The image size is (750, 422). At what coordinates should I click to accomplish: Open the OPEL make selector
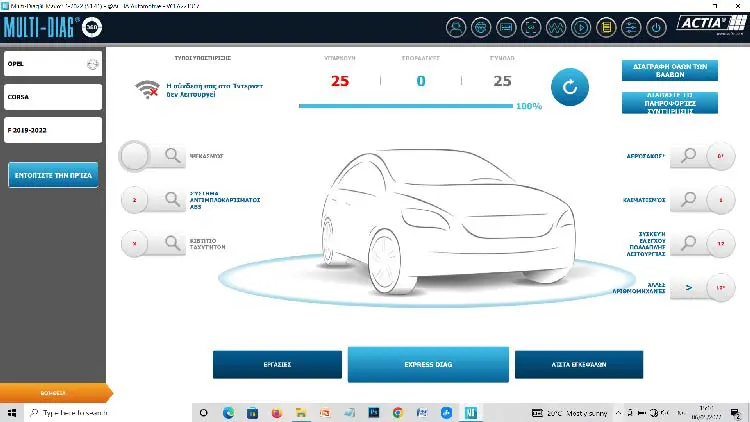[x=53, y=64]
